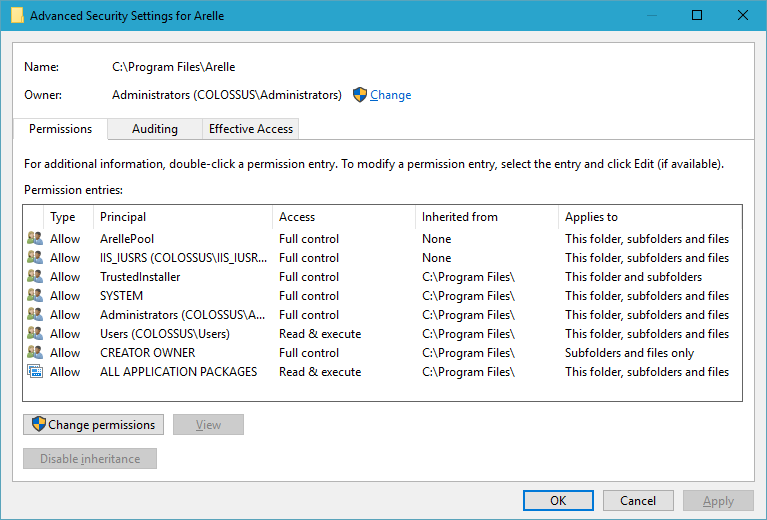Click the 'Allow' type in CREATOR OWNER row
Image resolution: width=767 pixels, height=520 pixels.
click(x=65, y=353)
